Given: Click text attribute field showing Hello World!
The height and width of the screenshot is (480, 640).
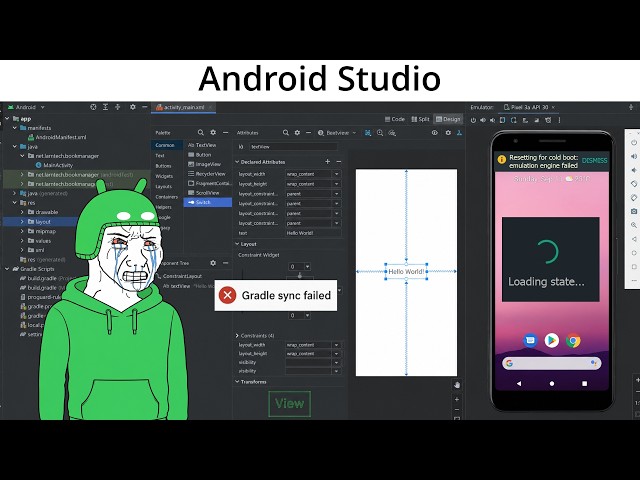Looking at the screenshot, I should [x=313, y=233].
